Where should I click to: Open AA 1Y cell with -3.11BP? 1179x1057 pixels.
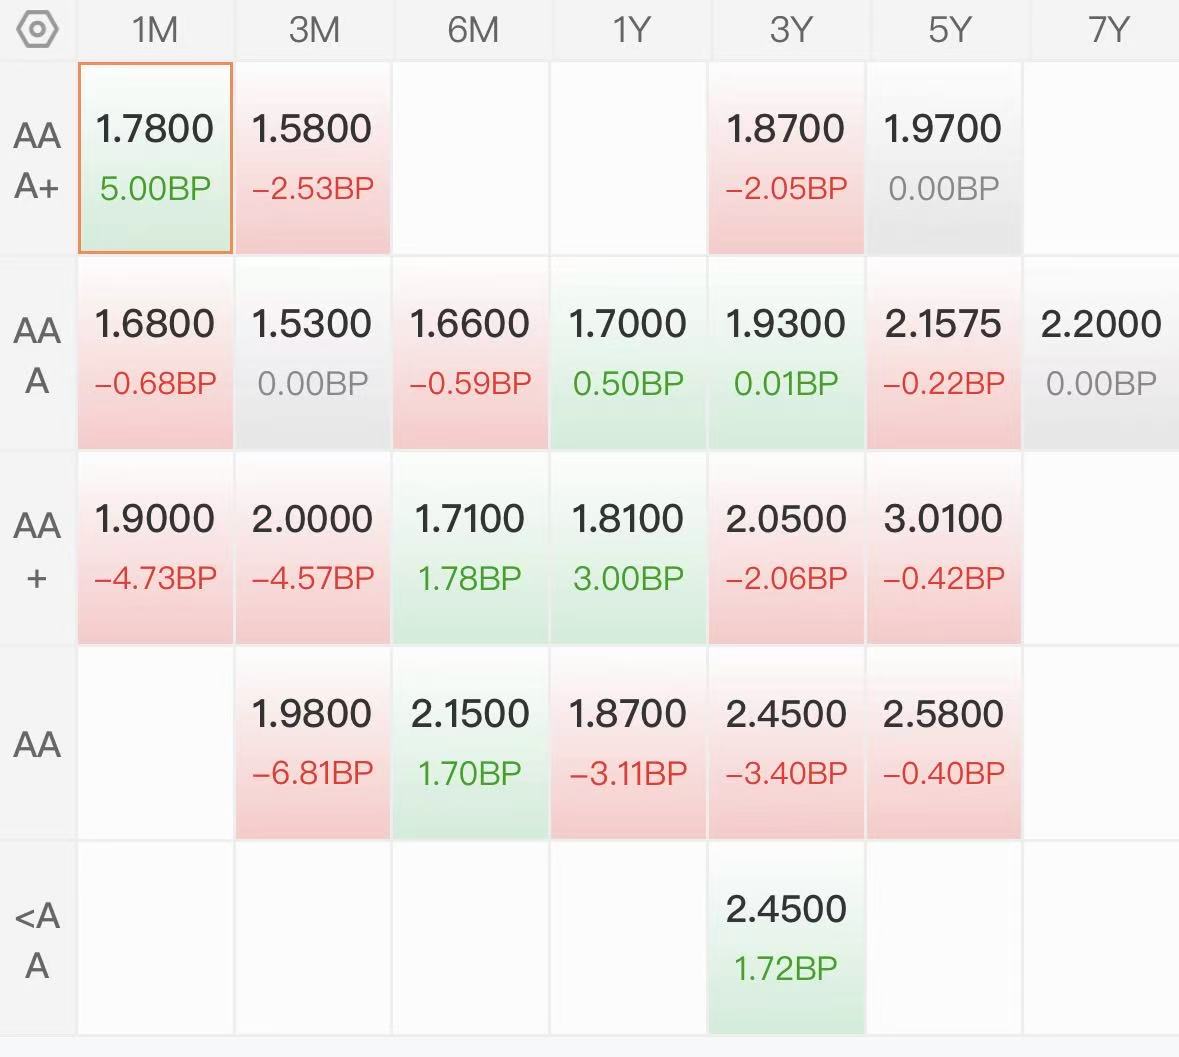629,743
